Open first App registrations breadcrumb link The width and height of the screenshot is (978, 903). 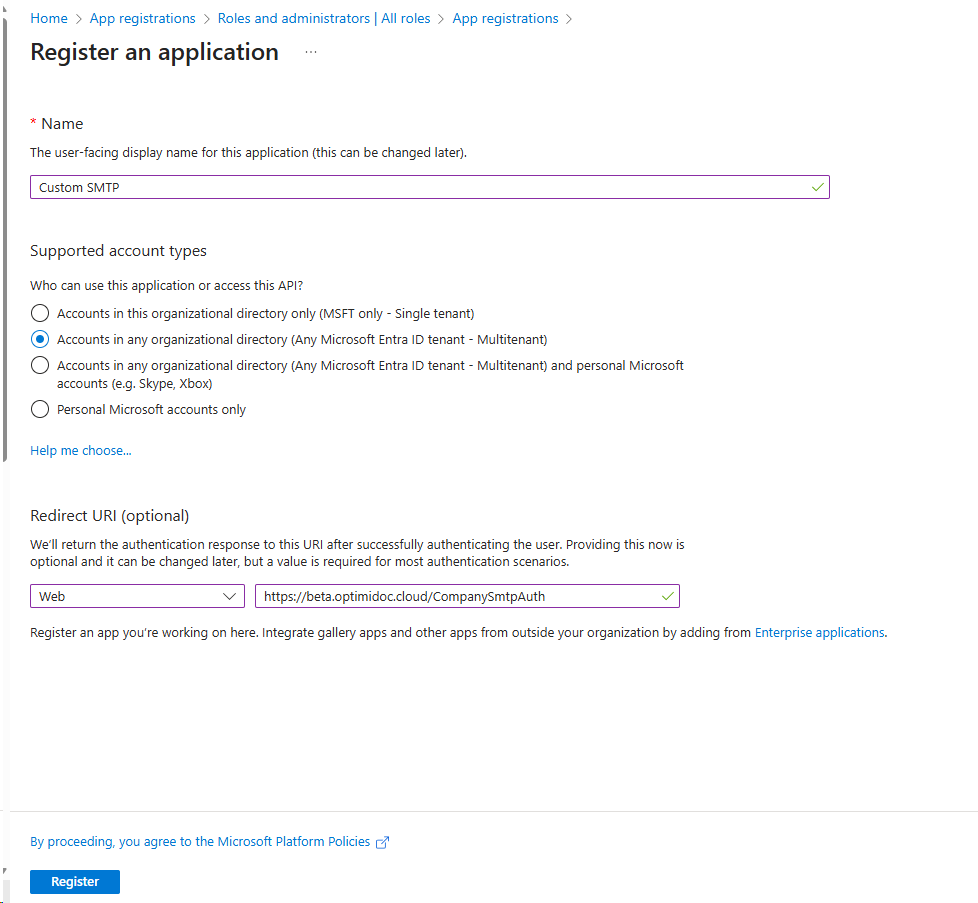pos(142,18)
